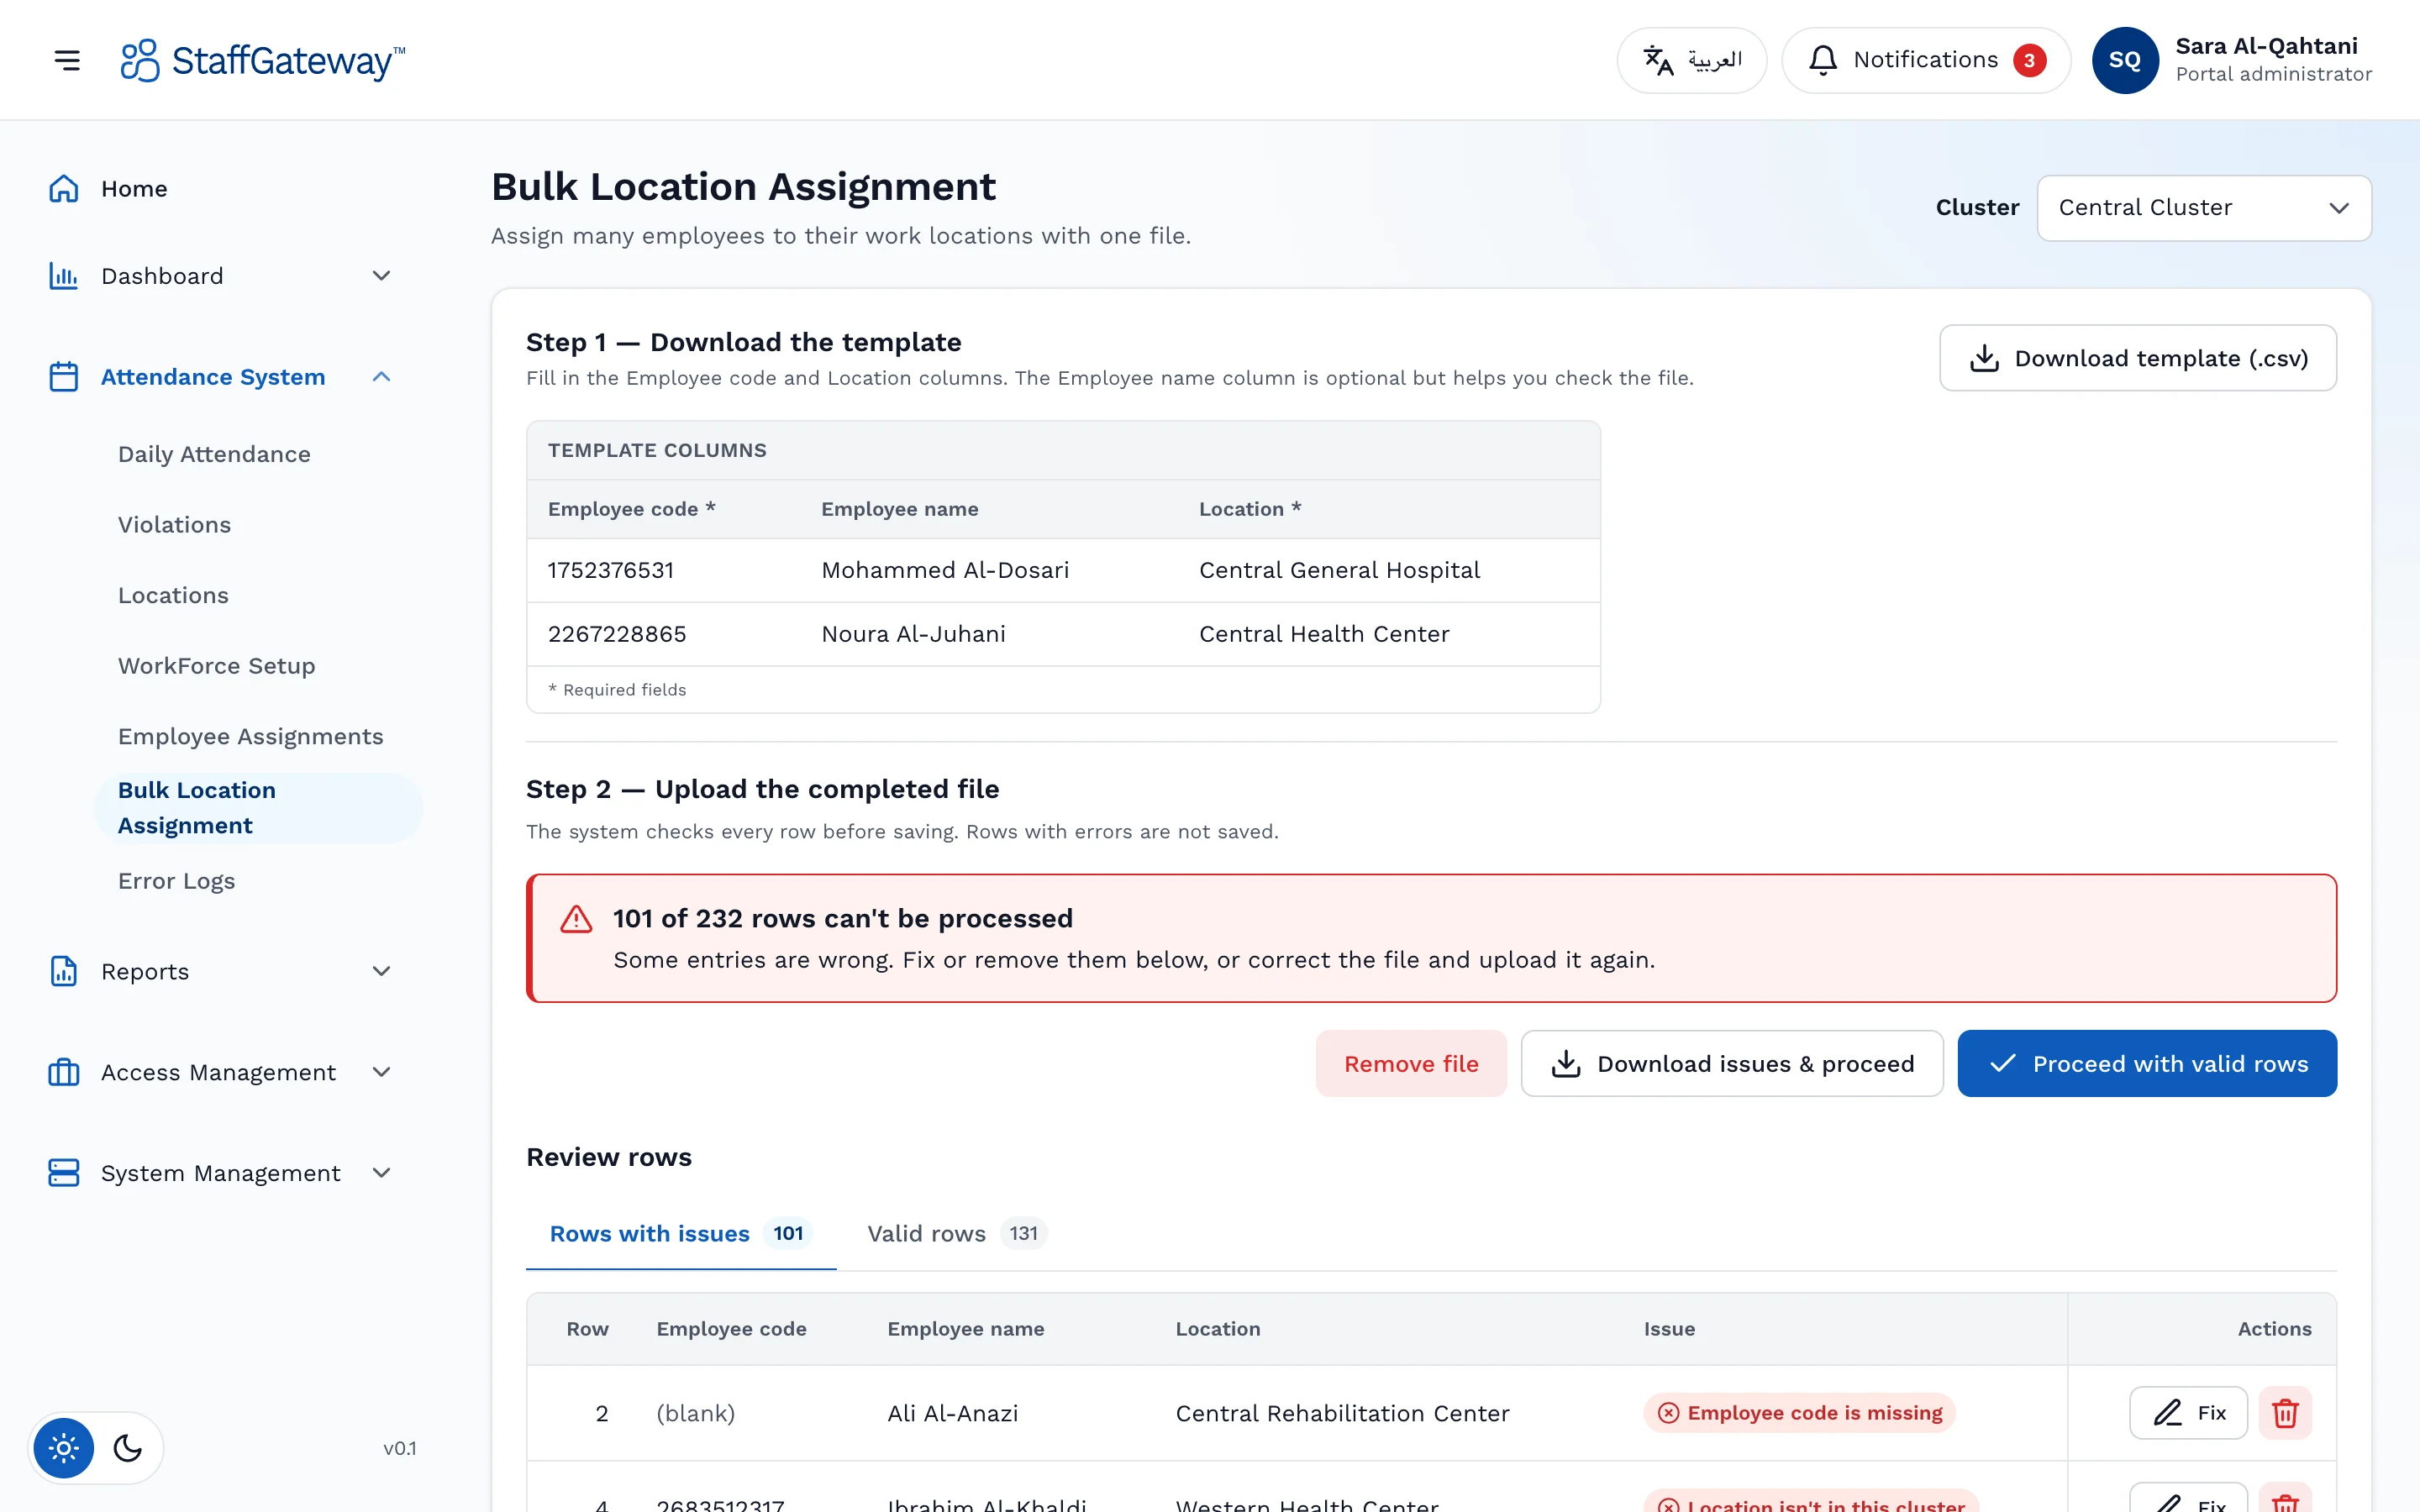Open the SQ user avatar
This screenshot has width=2420, height=1512.
[2125, 60]
